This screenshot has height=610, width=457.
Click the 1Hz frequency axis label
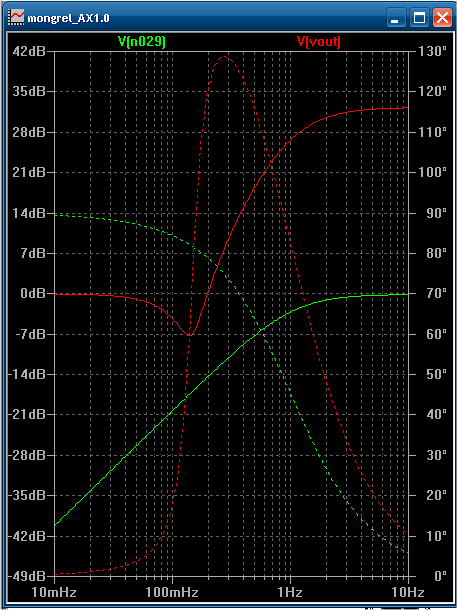coord(290,593)
